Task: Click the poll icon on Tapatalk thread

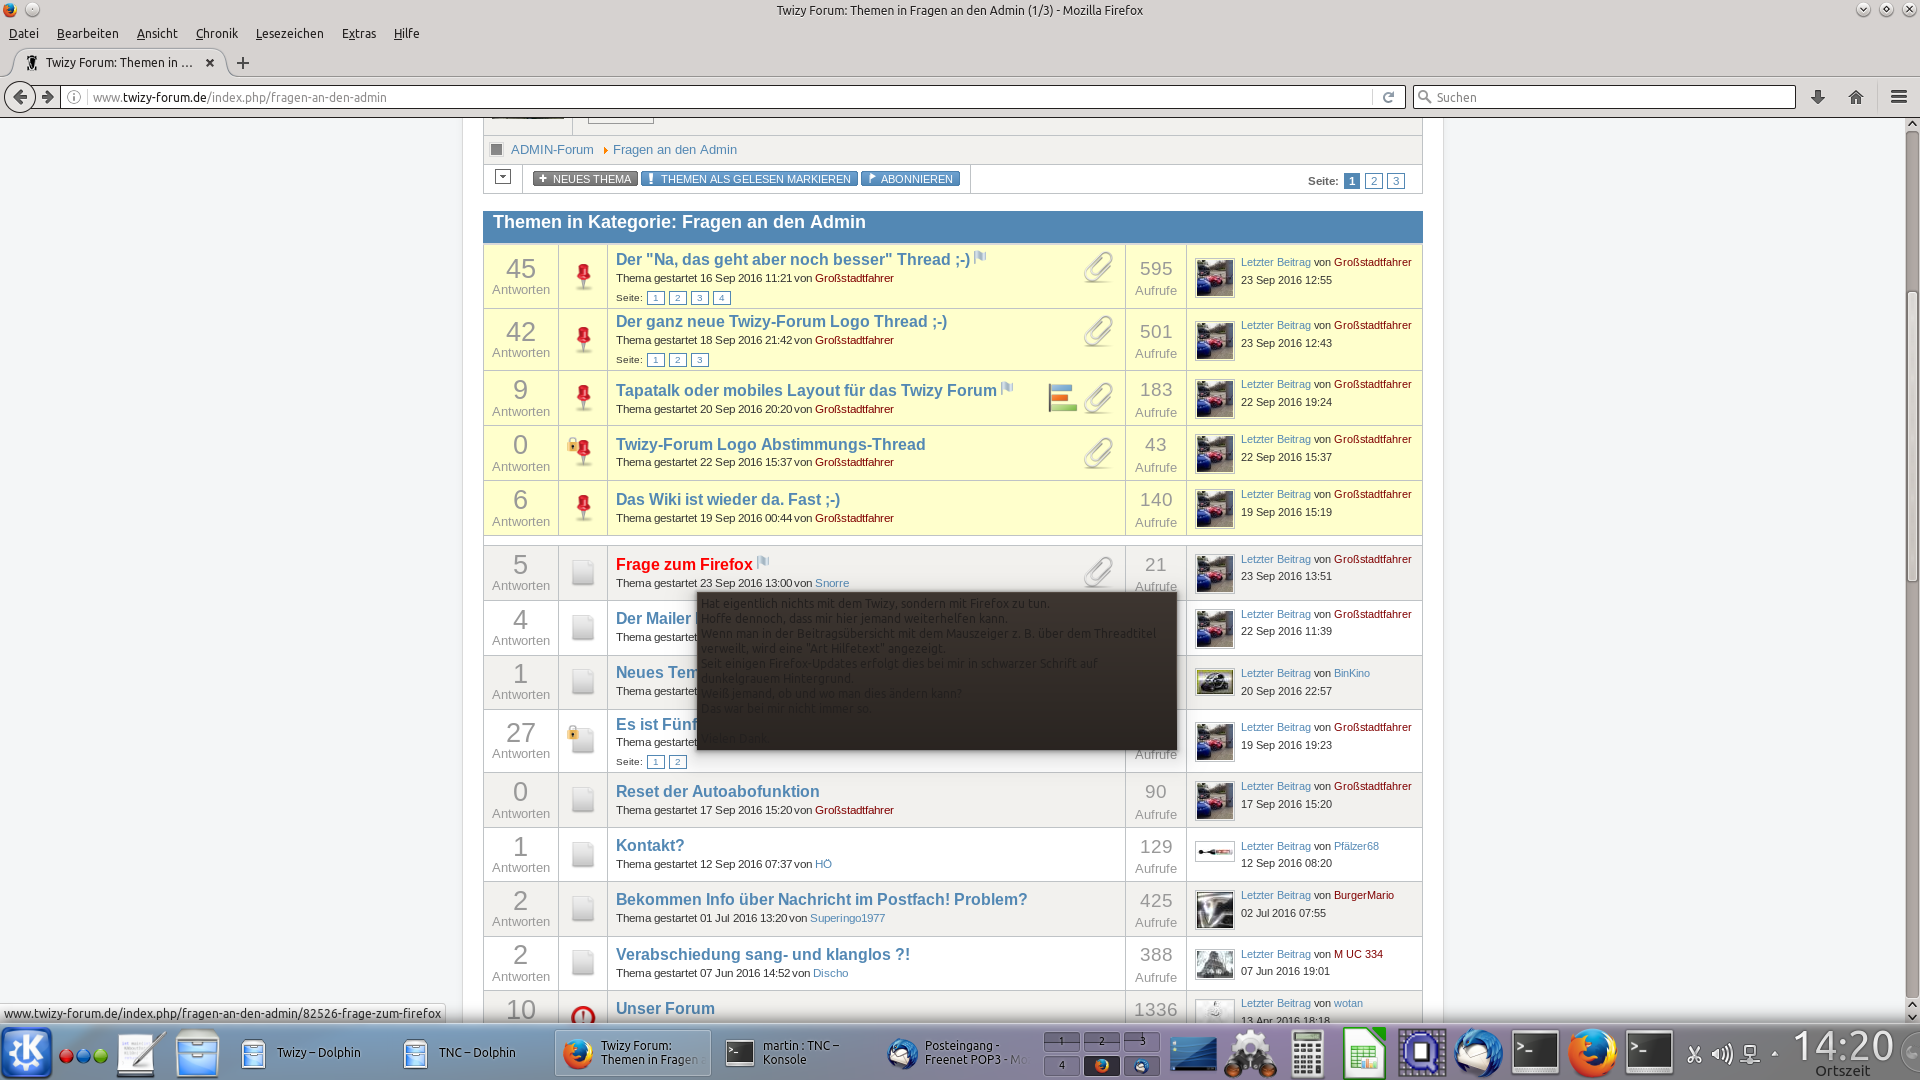Action: point(1062,398)
